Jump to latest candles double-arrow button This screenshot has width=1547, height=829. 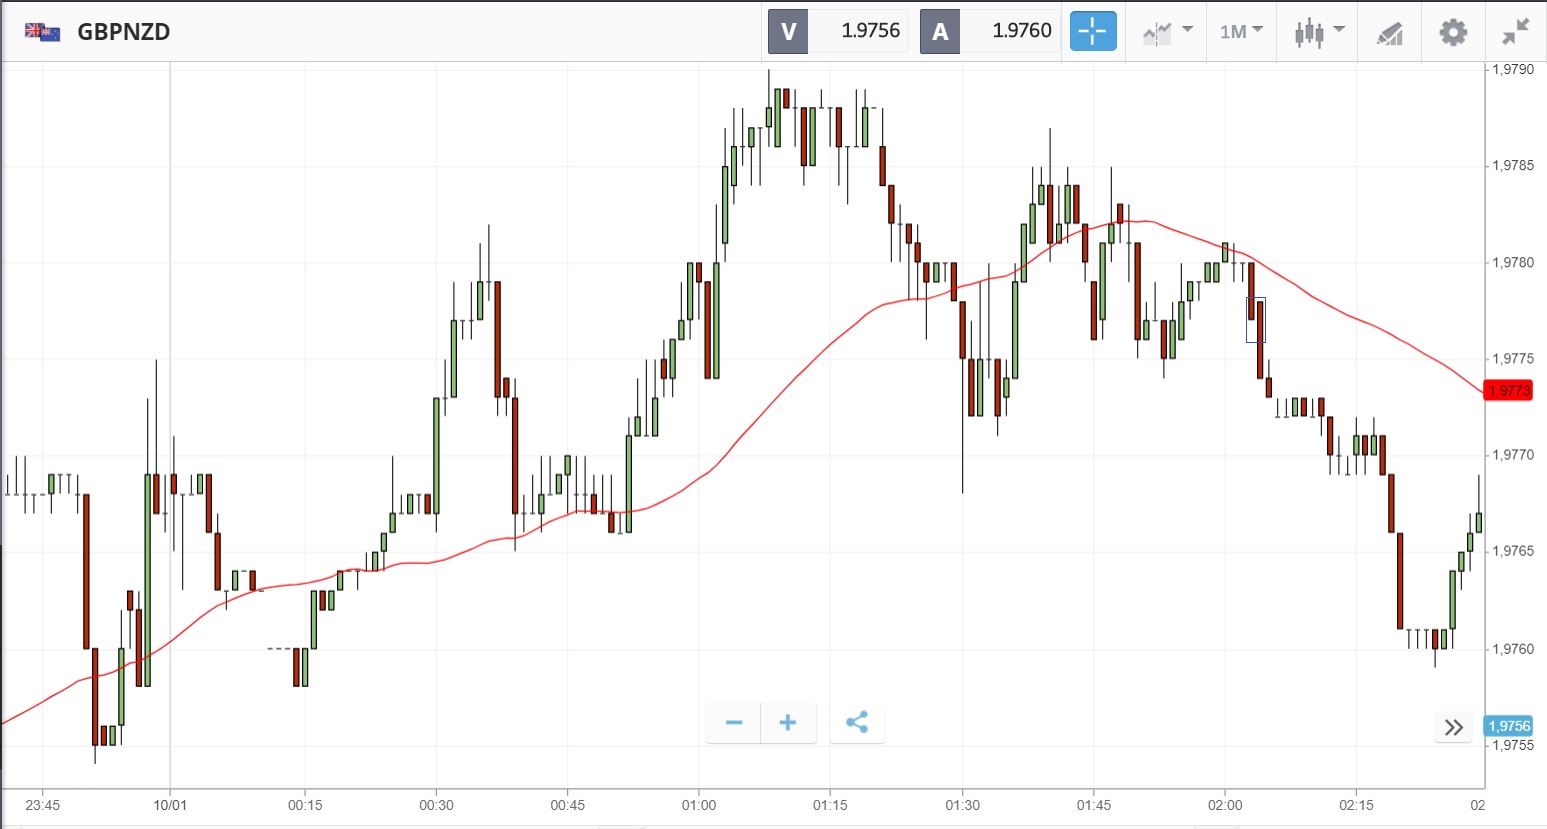point(1454,727)
